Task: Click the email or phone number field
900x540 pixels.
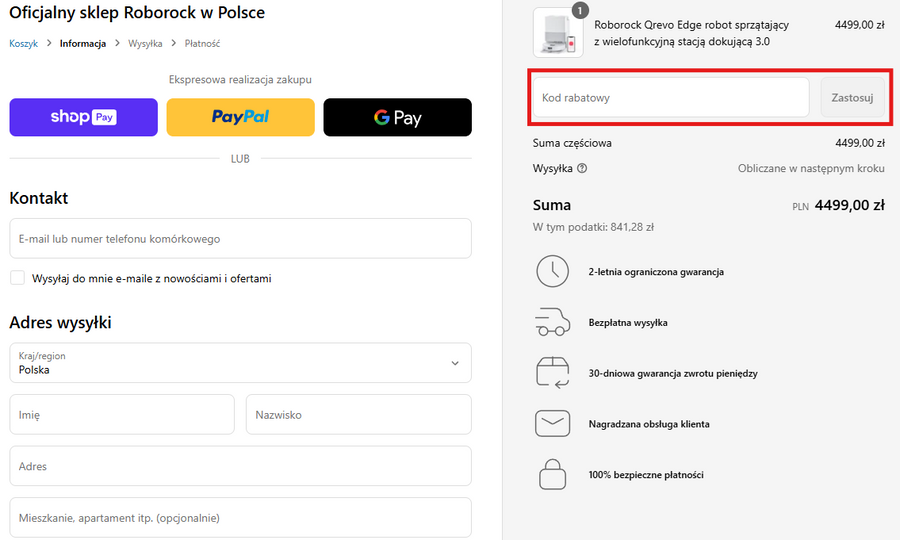Action: tap(240, 239)
